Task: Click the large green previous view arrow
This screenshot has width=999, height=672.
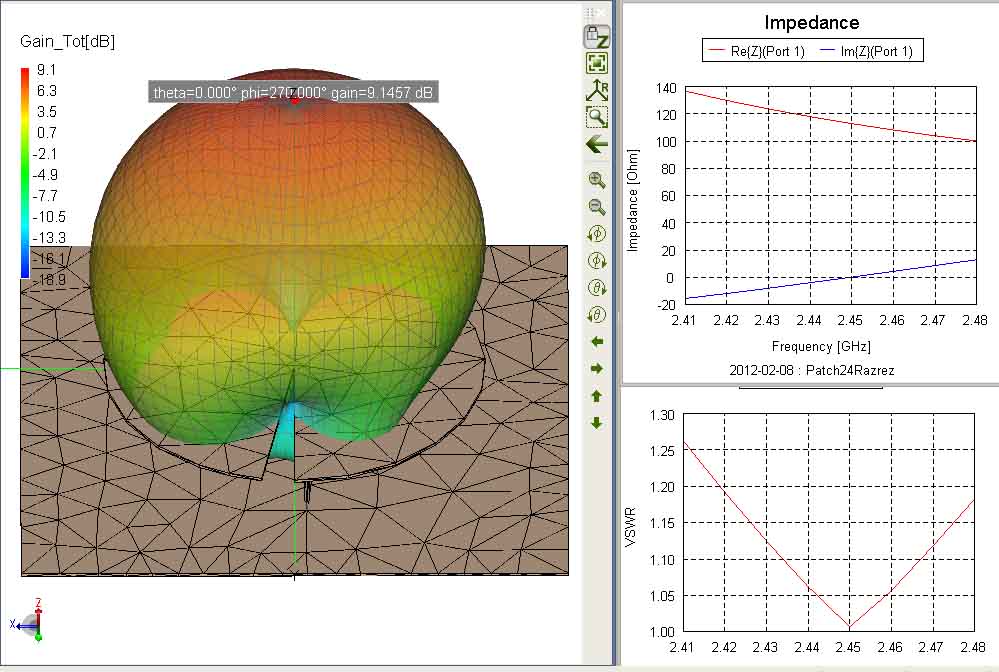Action: pos(596,145)
